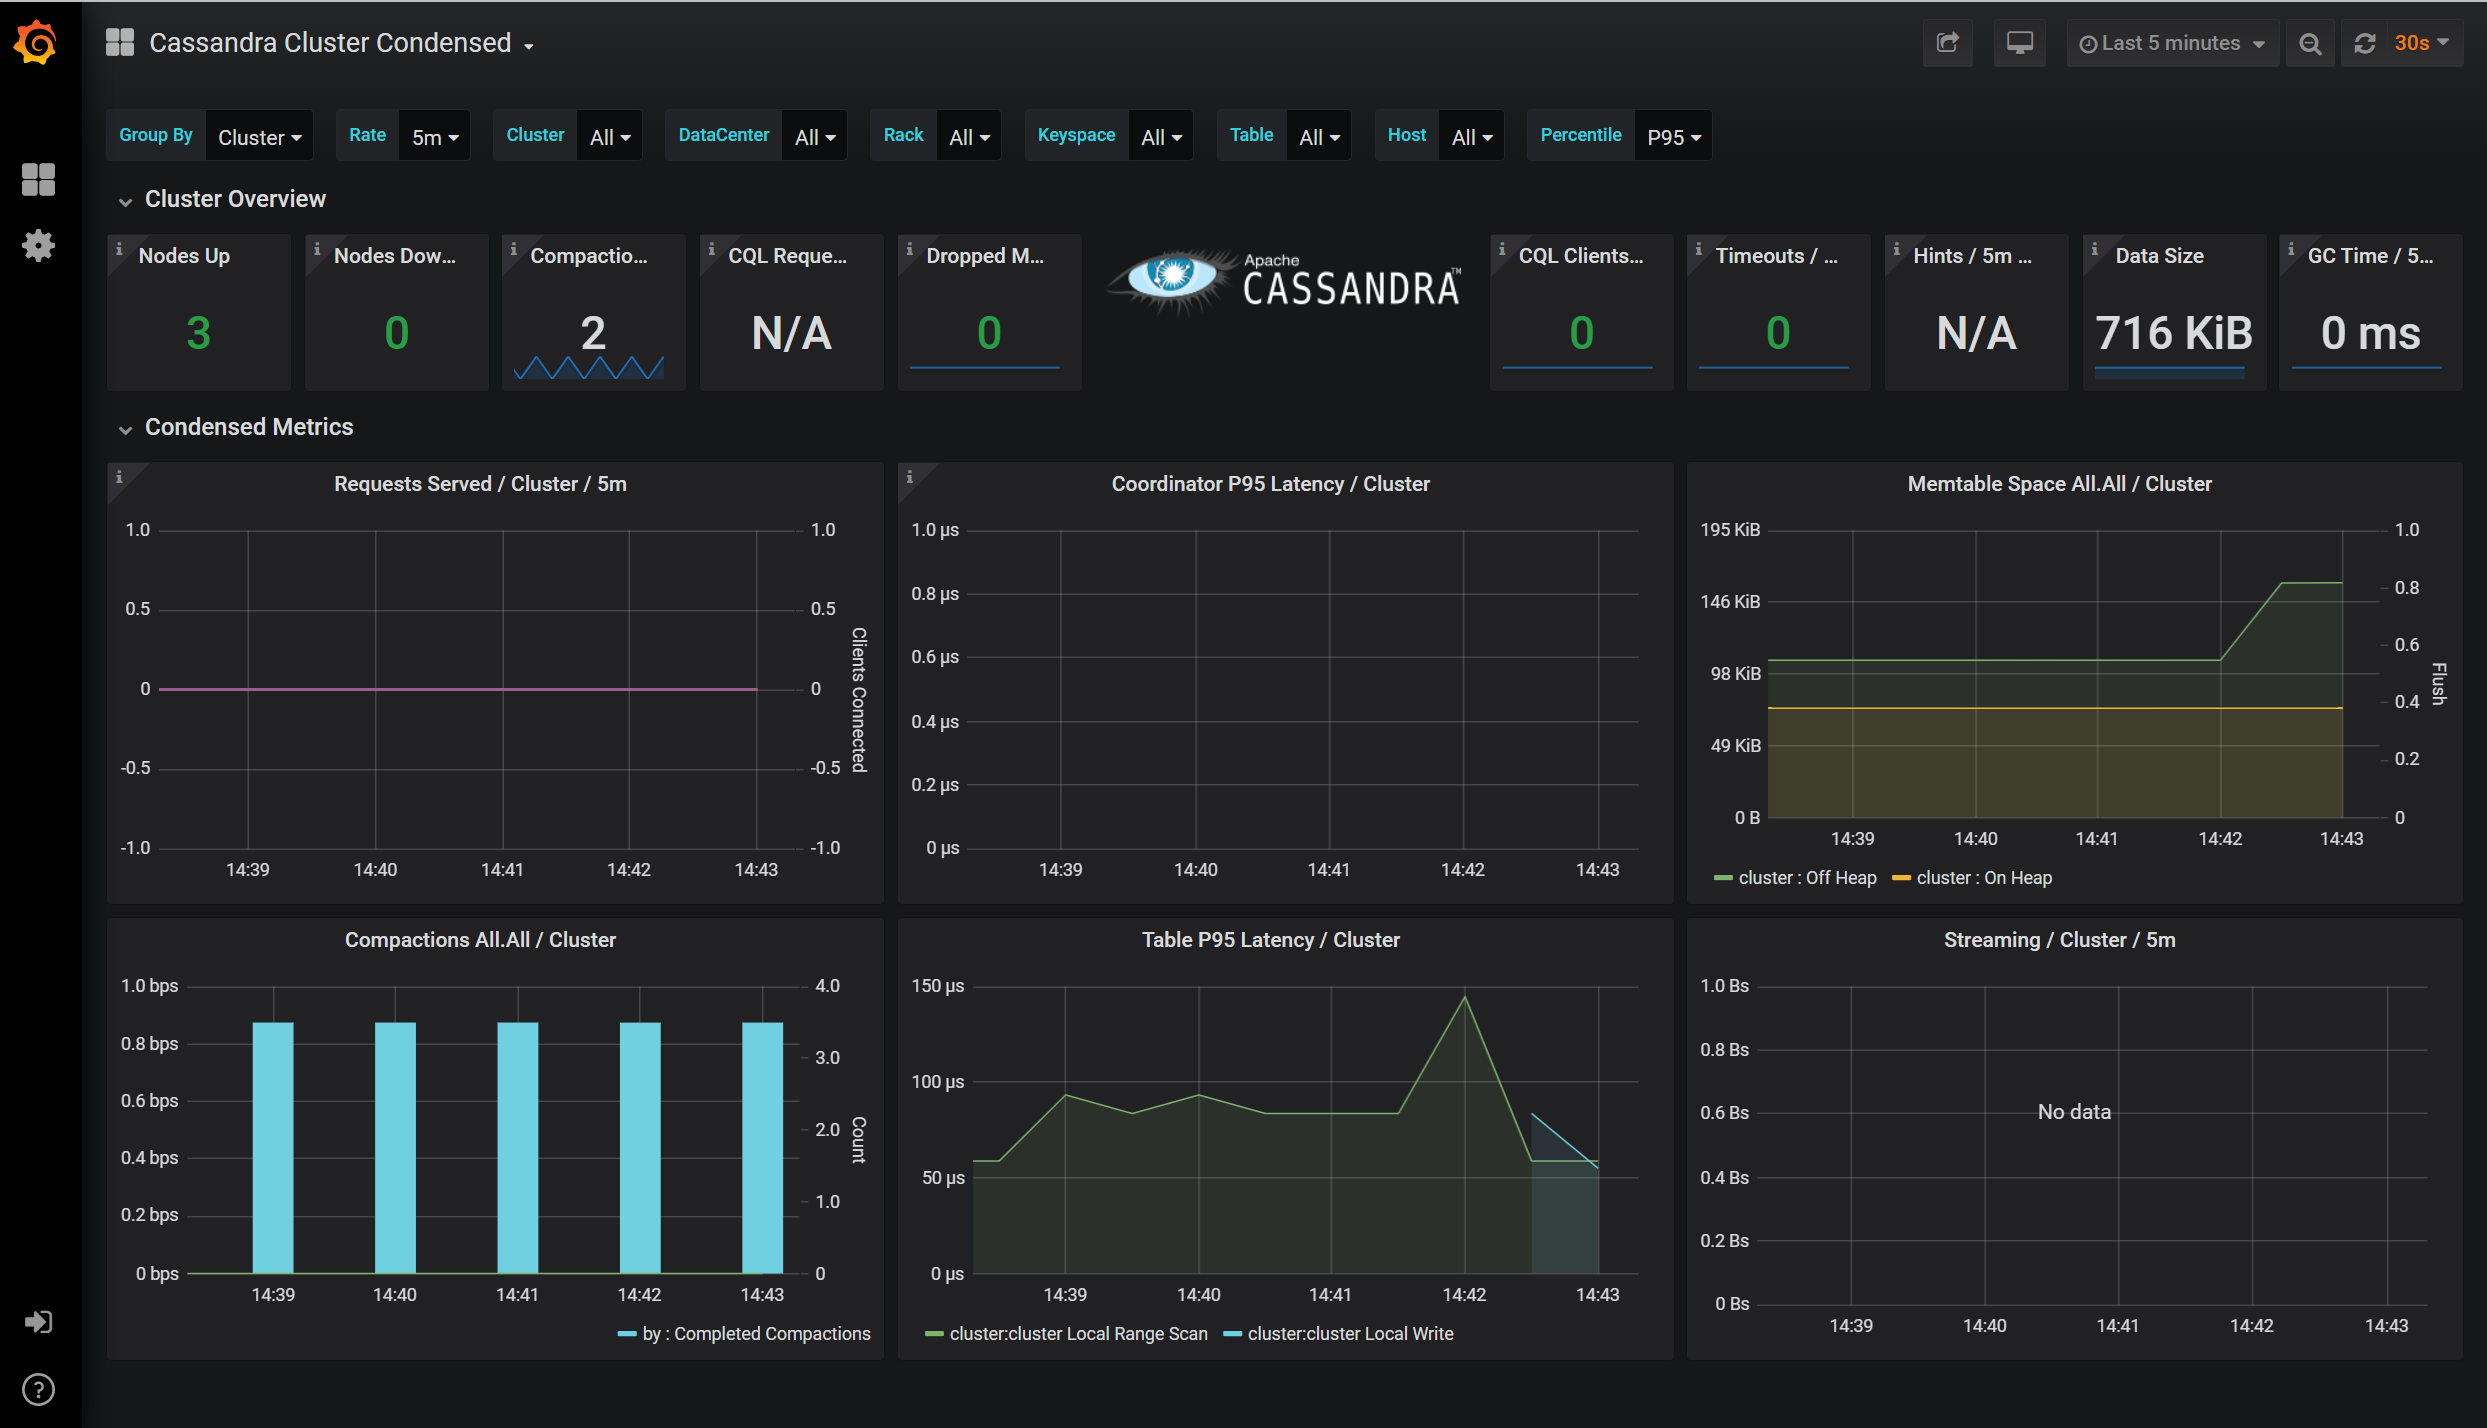
Task: Click the Keyspace All filter tab
Action: [x=1156, y=135]
